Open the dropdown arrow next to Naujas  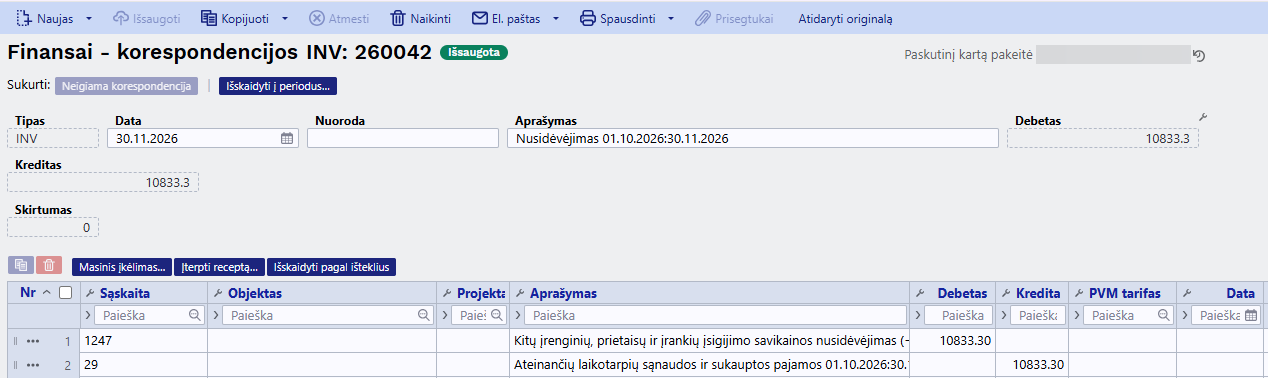pos(88,19)
